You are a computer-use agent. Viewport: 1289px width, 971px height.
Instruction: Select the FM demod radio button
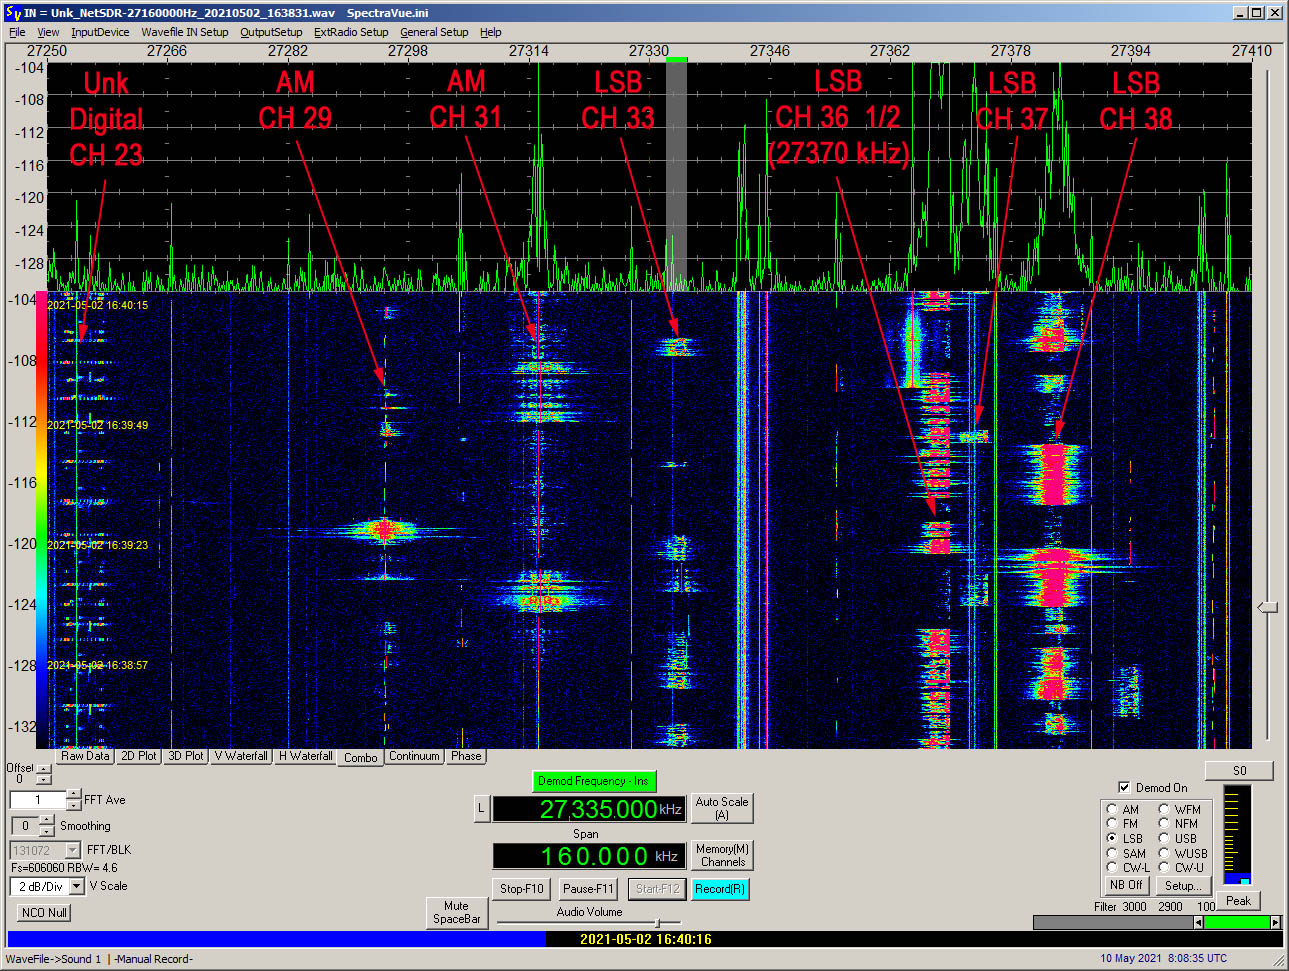[1112, 824]
